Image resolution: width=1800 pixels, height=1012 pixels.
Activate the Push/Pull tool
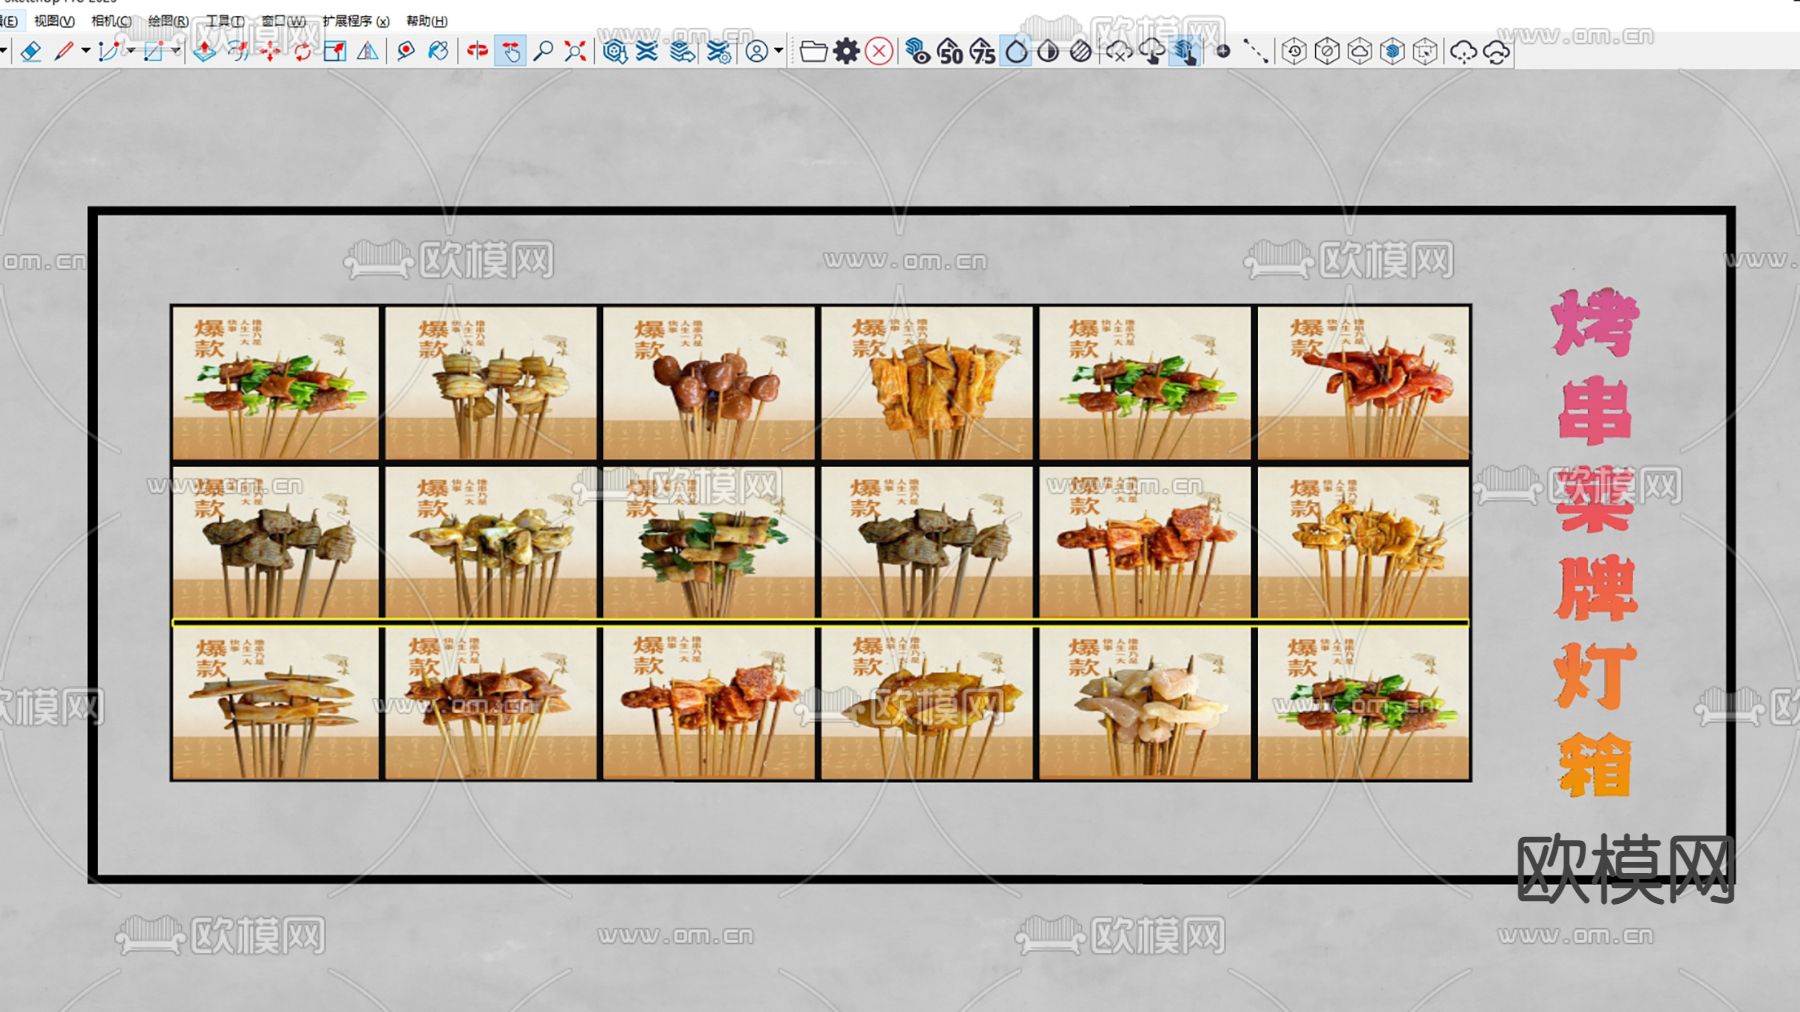(x=204, y=51)
